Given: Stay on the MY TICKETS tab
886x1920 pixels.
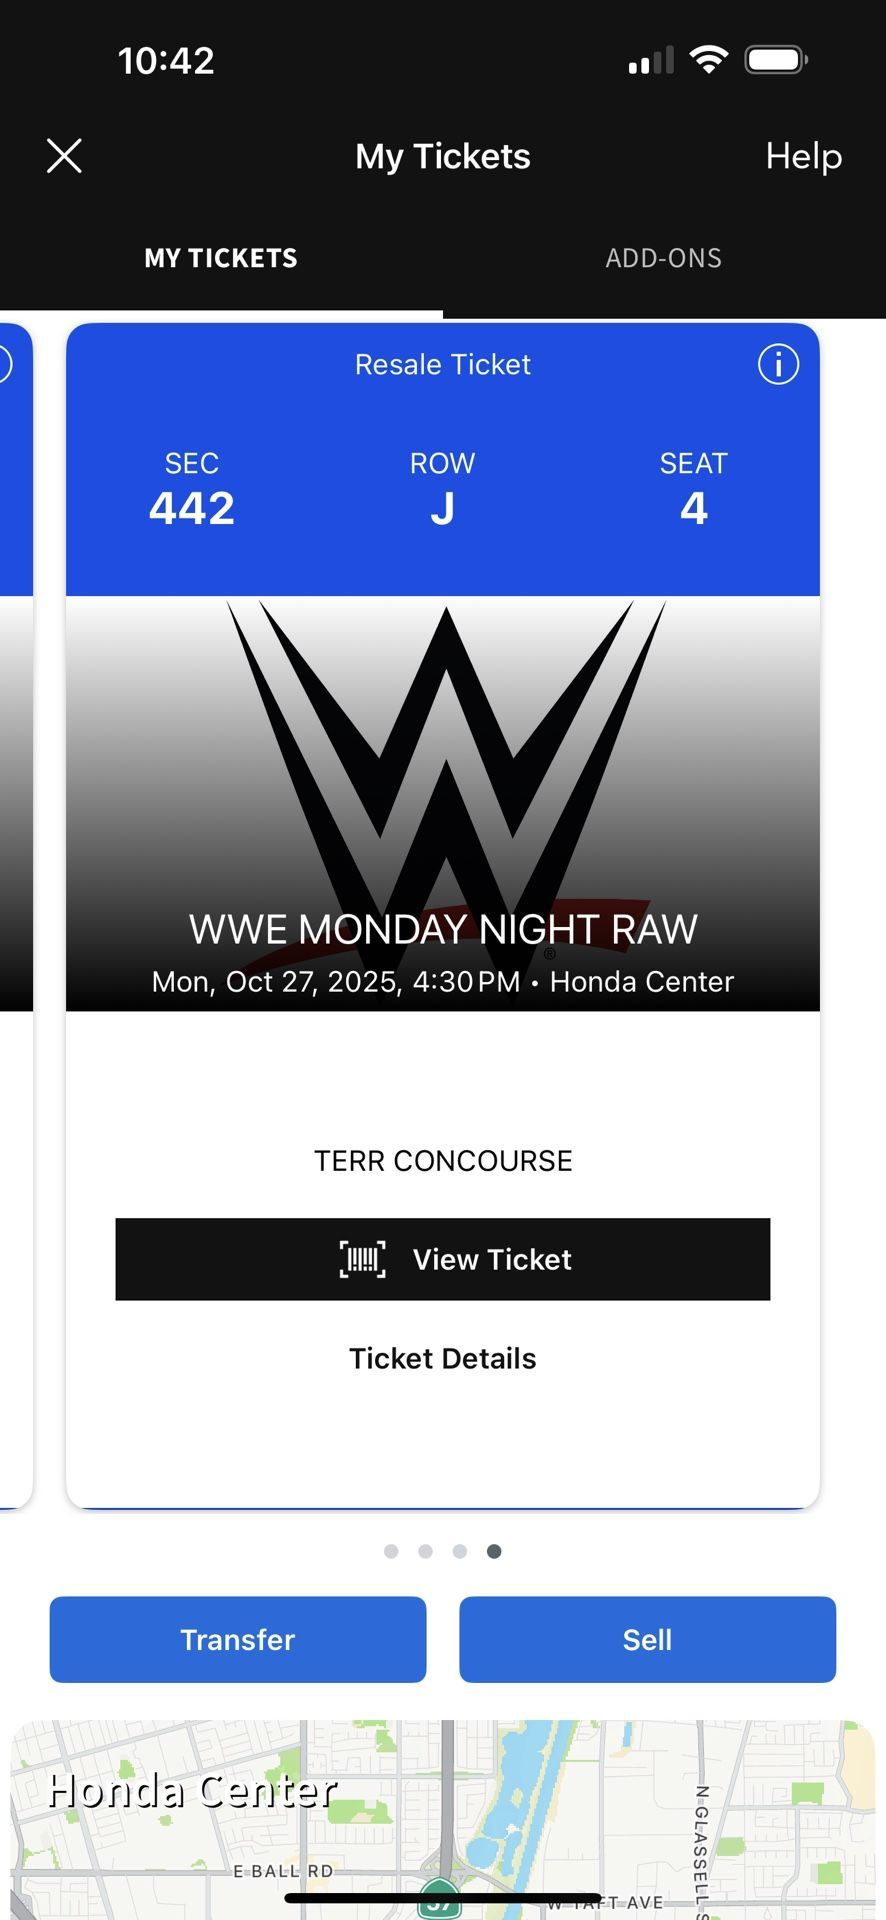Looking at the screenshot, I should point(220,258).
